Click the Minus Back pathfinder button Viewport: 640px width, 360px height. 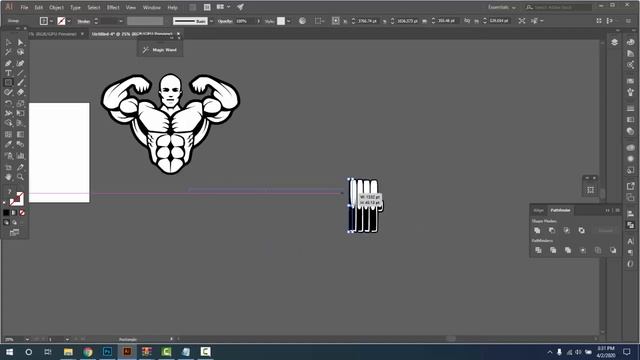point(613,250)
